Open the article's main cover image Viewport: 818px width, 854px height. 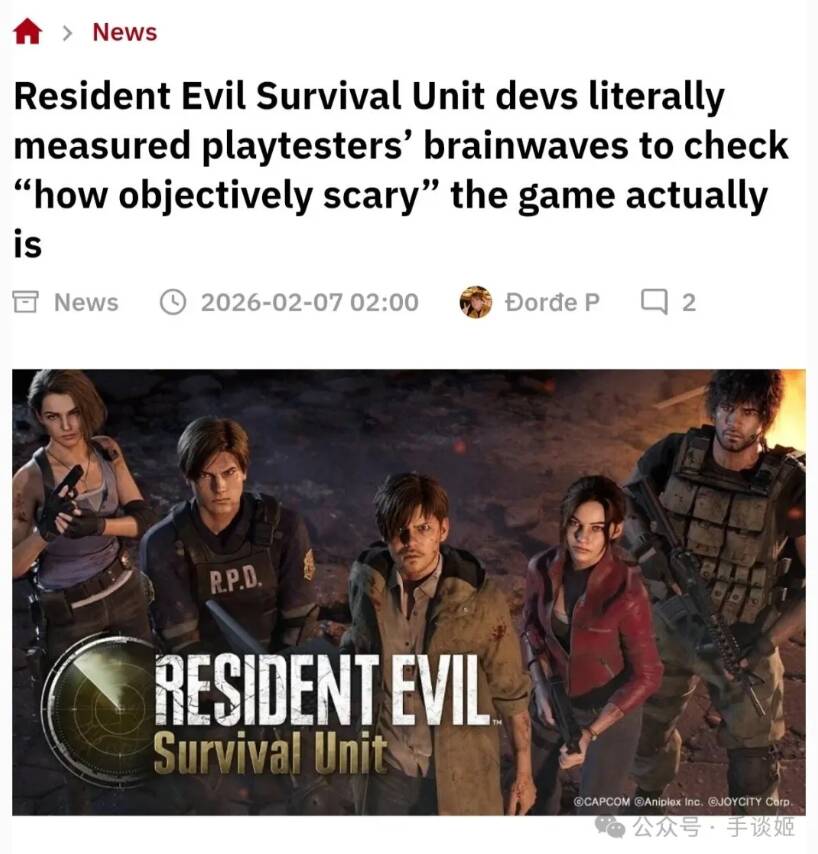tap(409, 592)
